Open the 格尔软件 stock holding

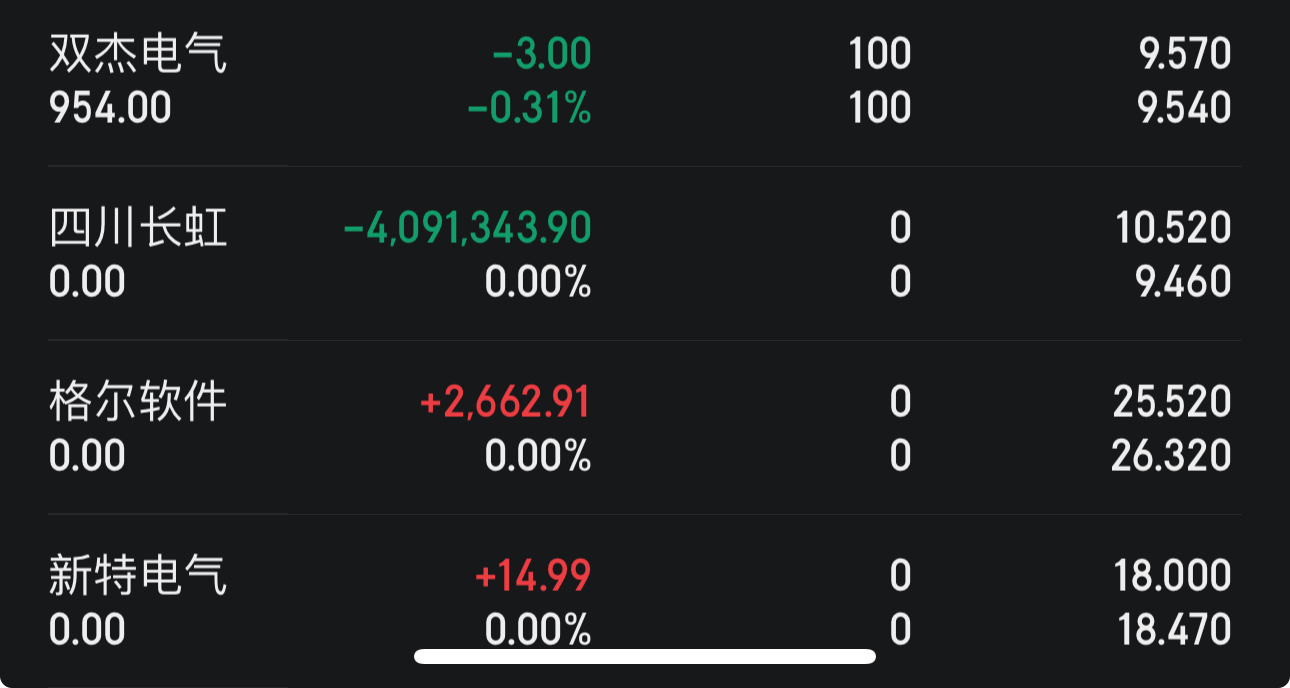pyautogui.click(x=138, y=402)
